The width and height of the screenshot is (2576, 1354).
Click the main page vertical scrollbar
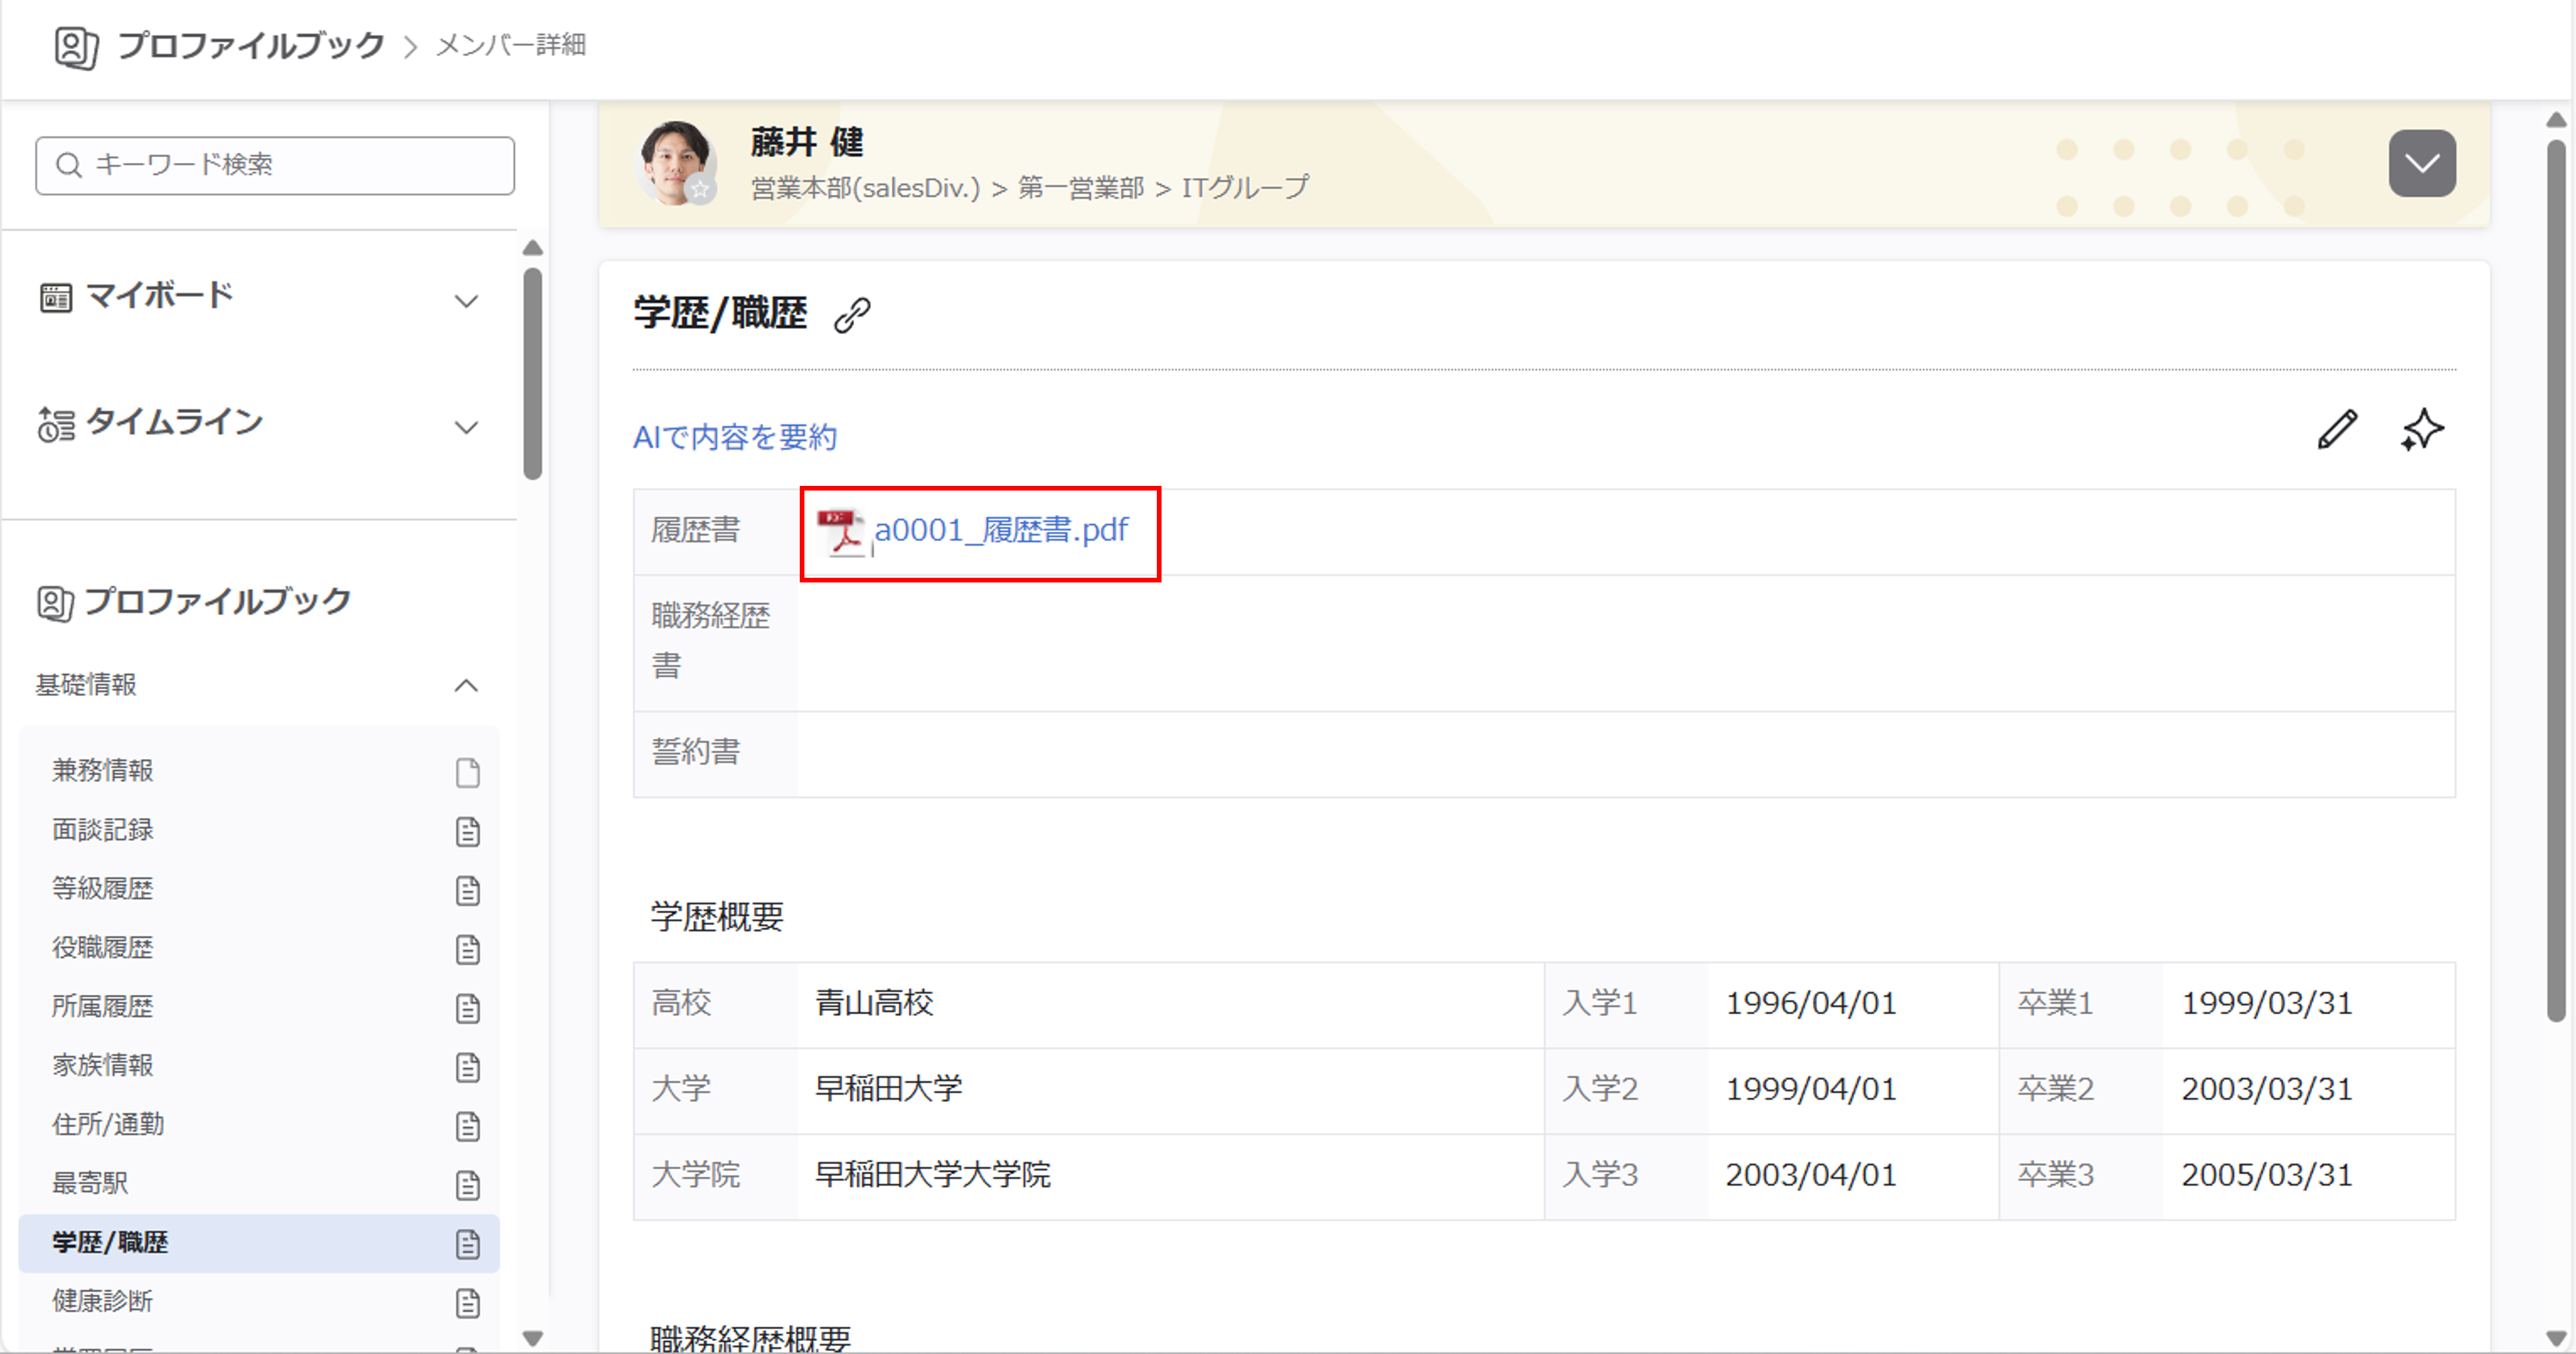point(2555,580)
